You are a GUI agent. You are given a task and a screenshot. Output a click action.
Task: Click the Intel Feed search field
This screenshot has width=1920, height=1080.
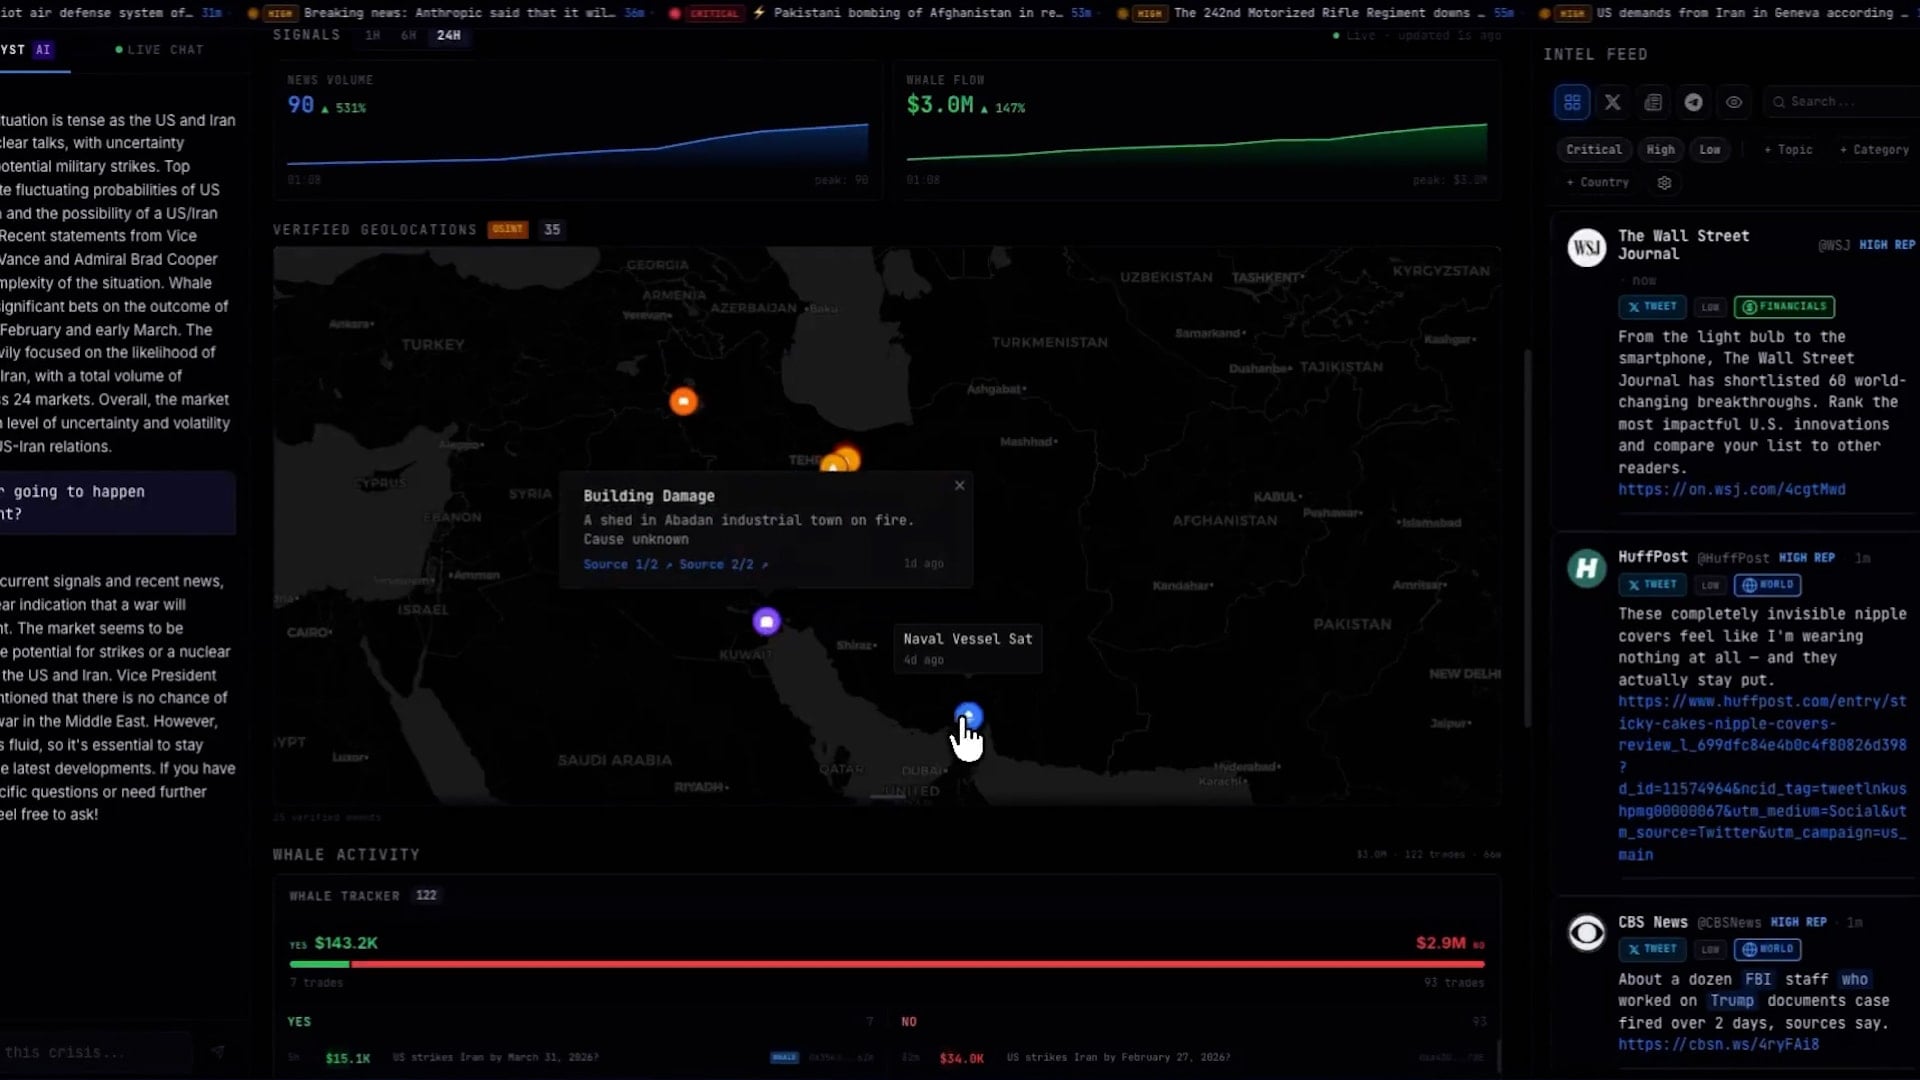pyautogui.click(x=1840, y=102)
